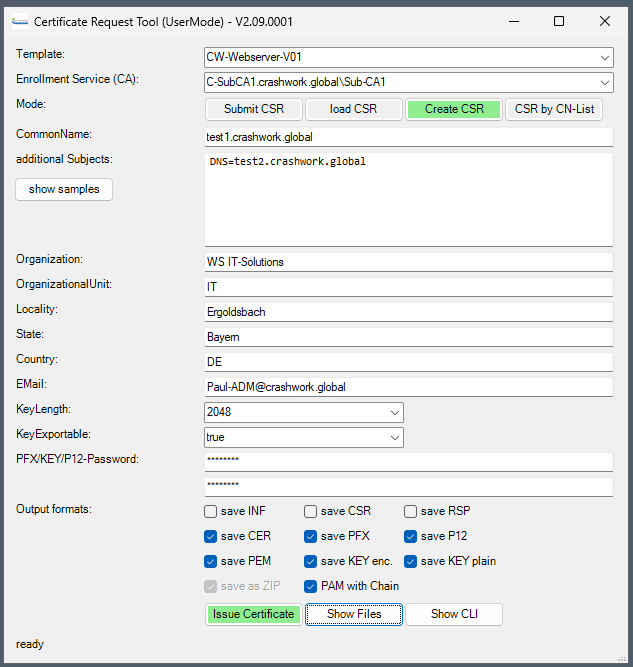
Task: Uncheck save PFX checkbox
Action: (311, 536)
